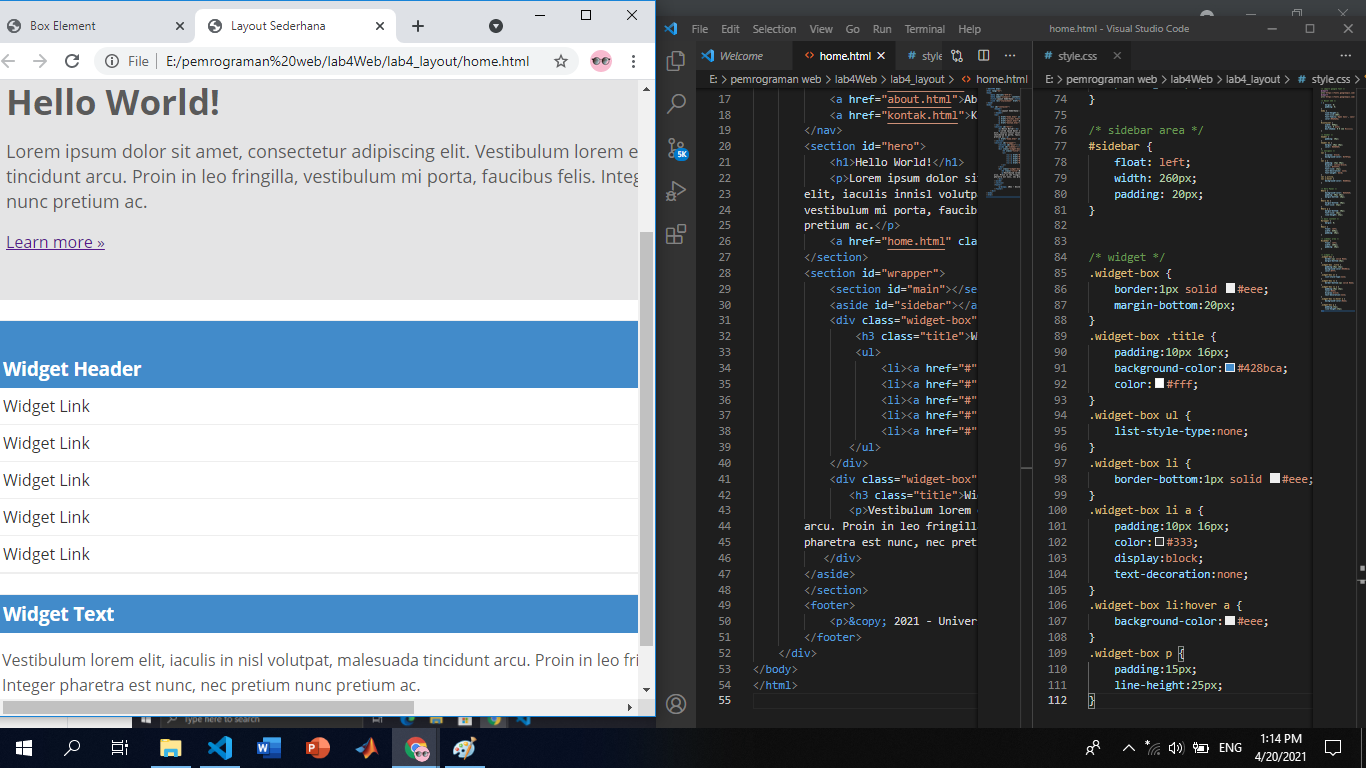
Task: Open Chrome's three-dot menu
Action: tap(633, 61)
